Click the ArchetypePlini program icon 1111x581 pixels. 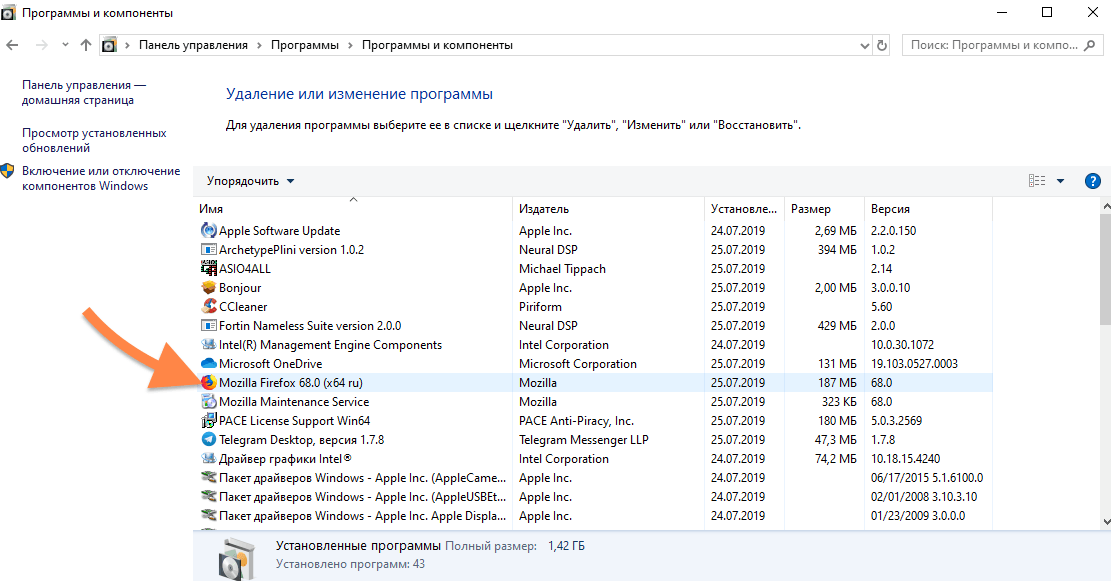pyautogui.click(x=208, y=249)
